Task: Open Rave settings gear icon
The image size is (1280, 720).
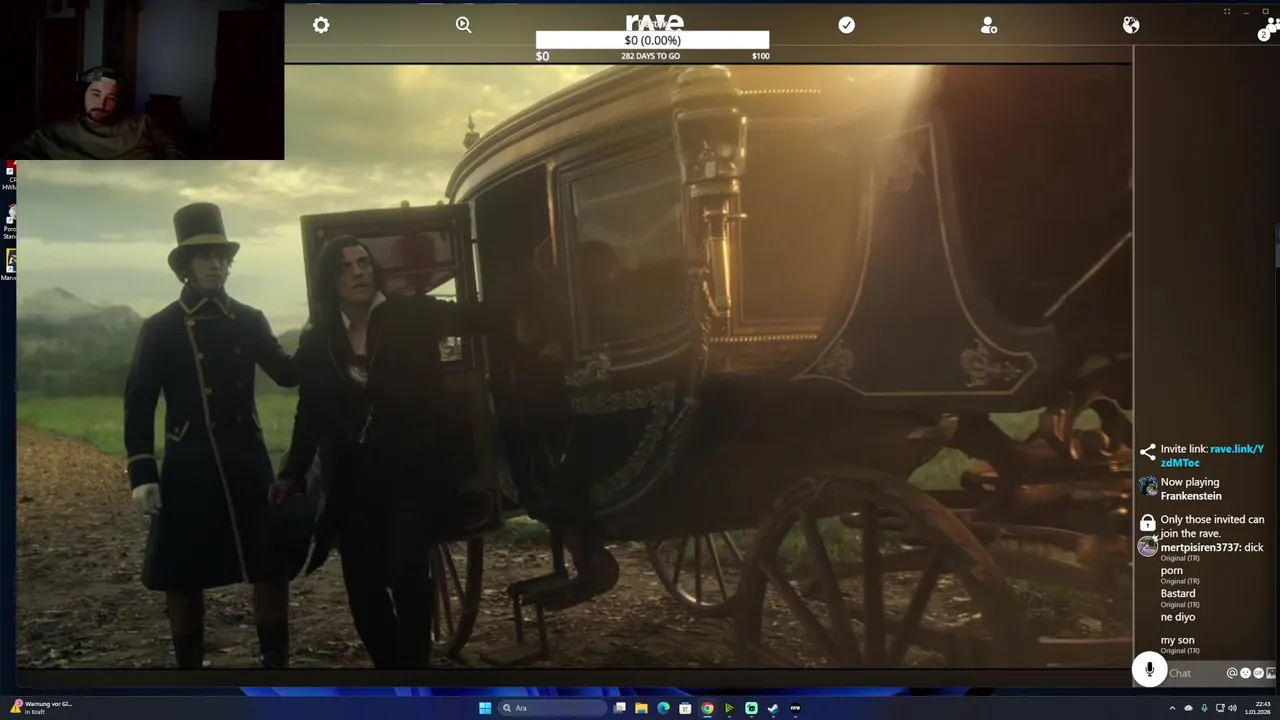Action: 321,25
